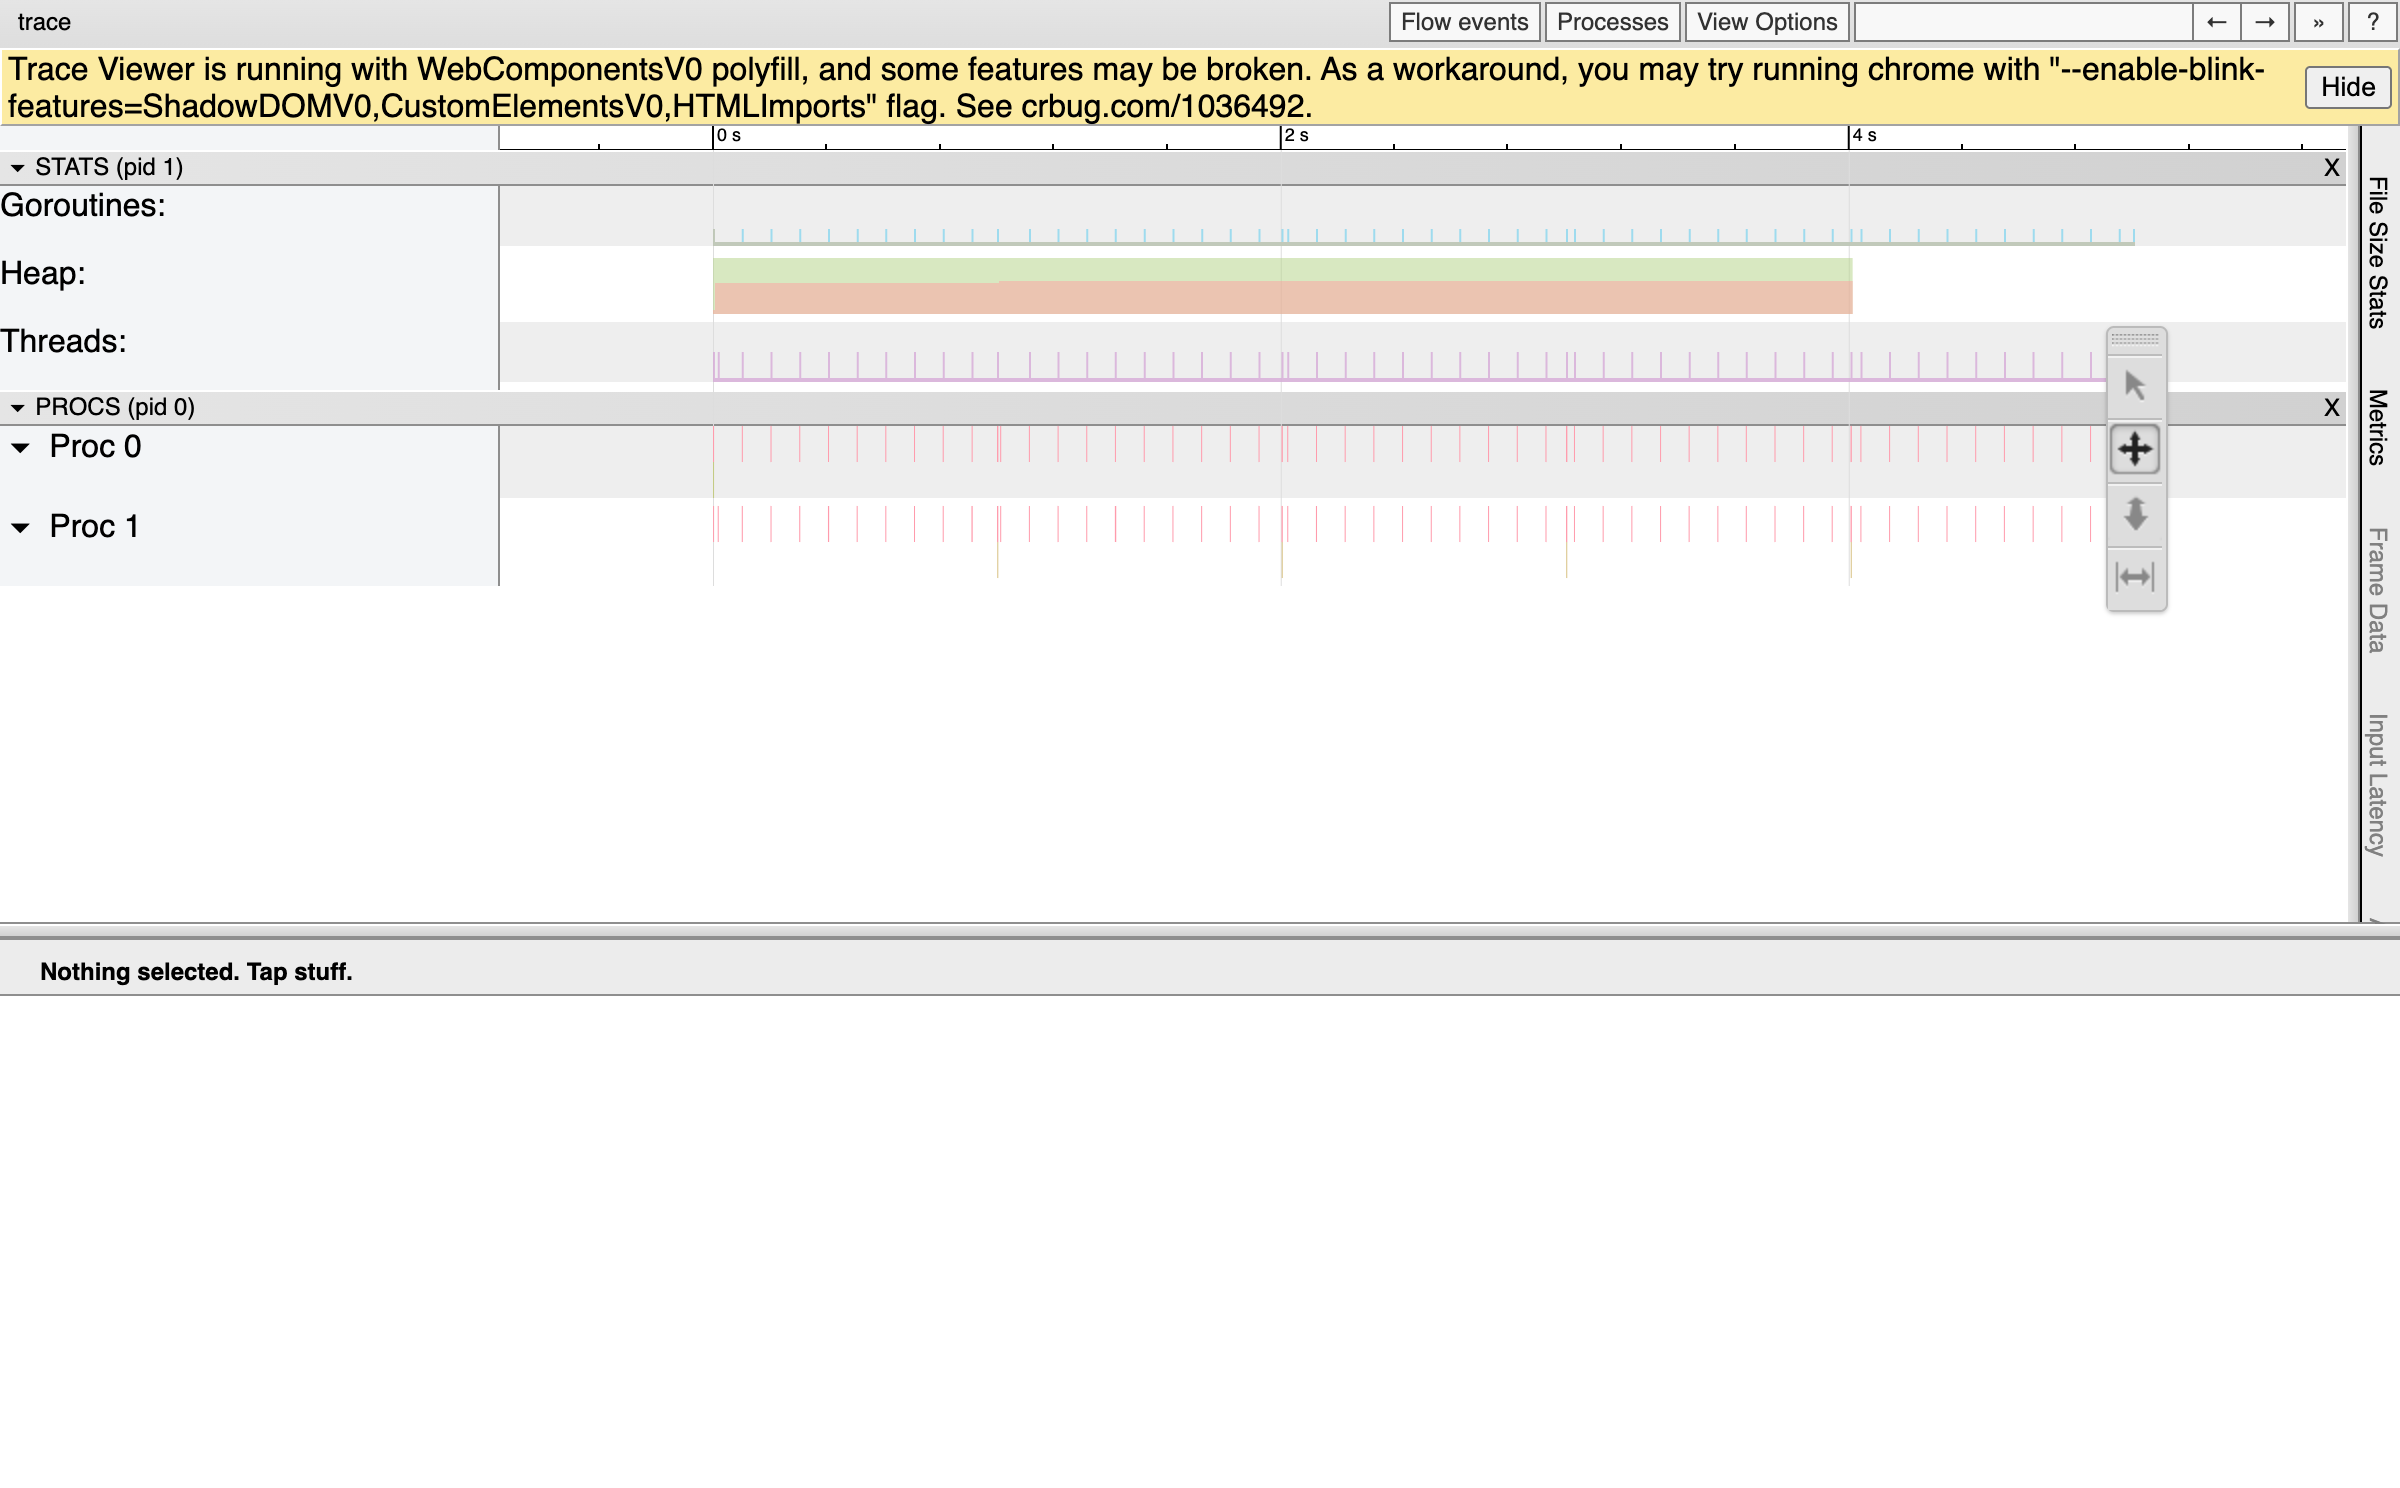Open the Frame Data side tab
Viewport: 2400px width, 1488px height.
[2378, 590]
